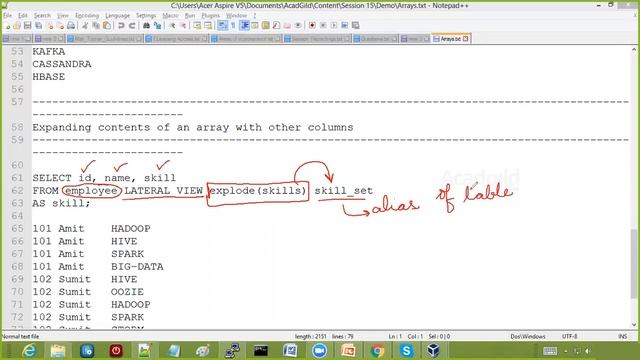Select the Arrays.txt tab
640x360 pixels.
click(451, 39)
